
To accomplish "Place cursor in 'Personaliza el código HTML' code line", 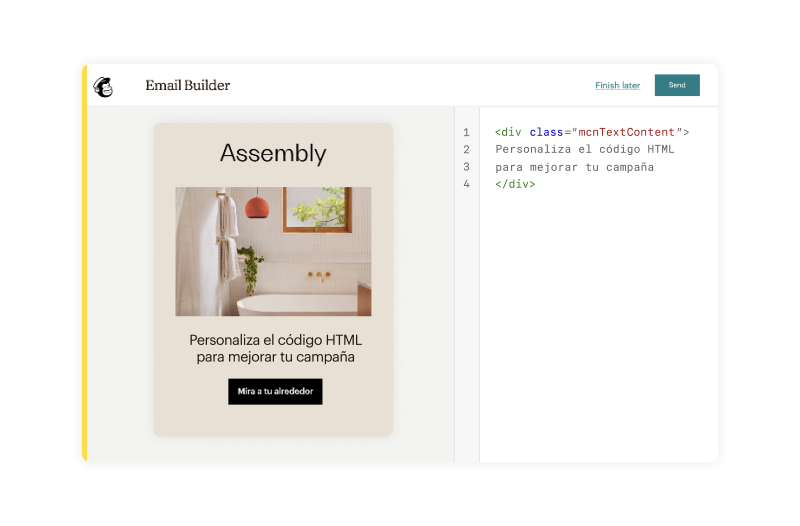I will click(x=584, y=150).
